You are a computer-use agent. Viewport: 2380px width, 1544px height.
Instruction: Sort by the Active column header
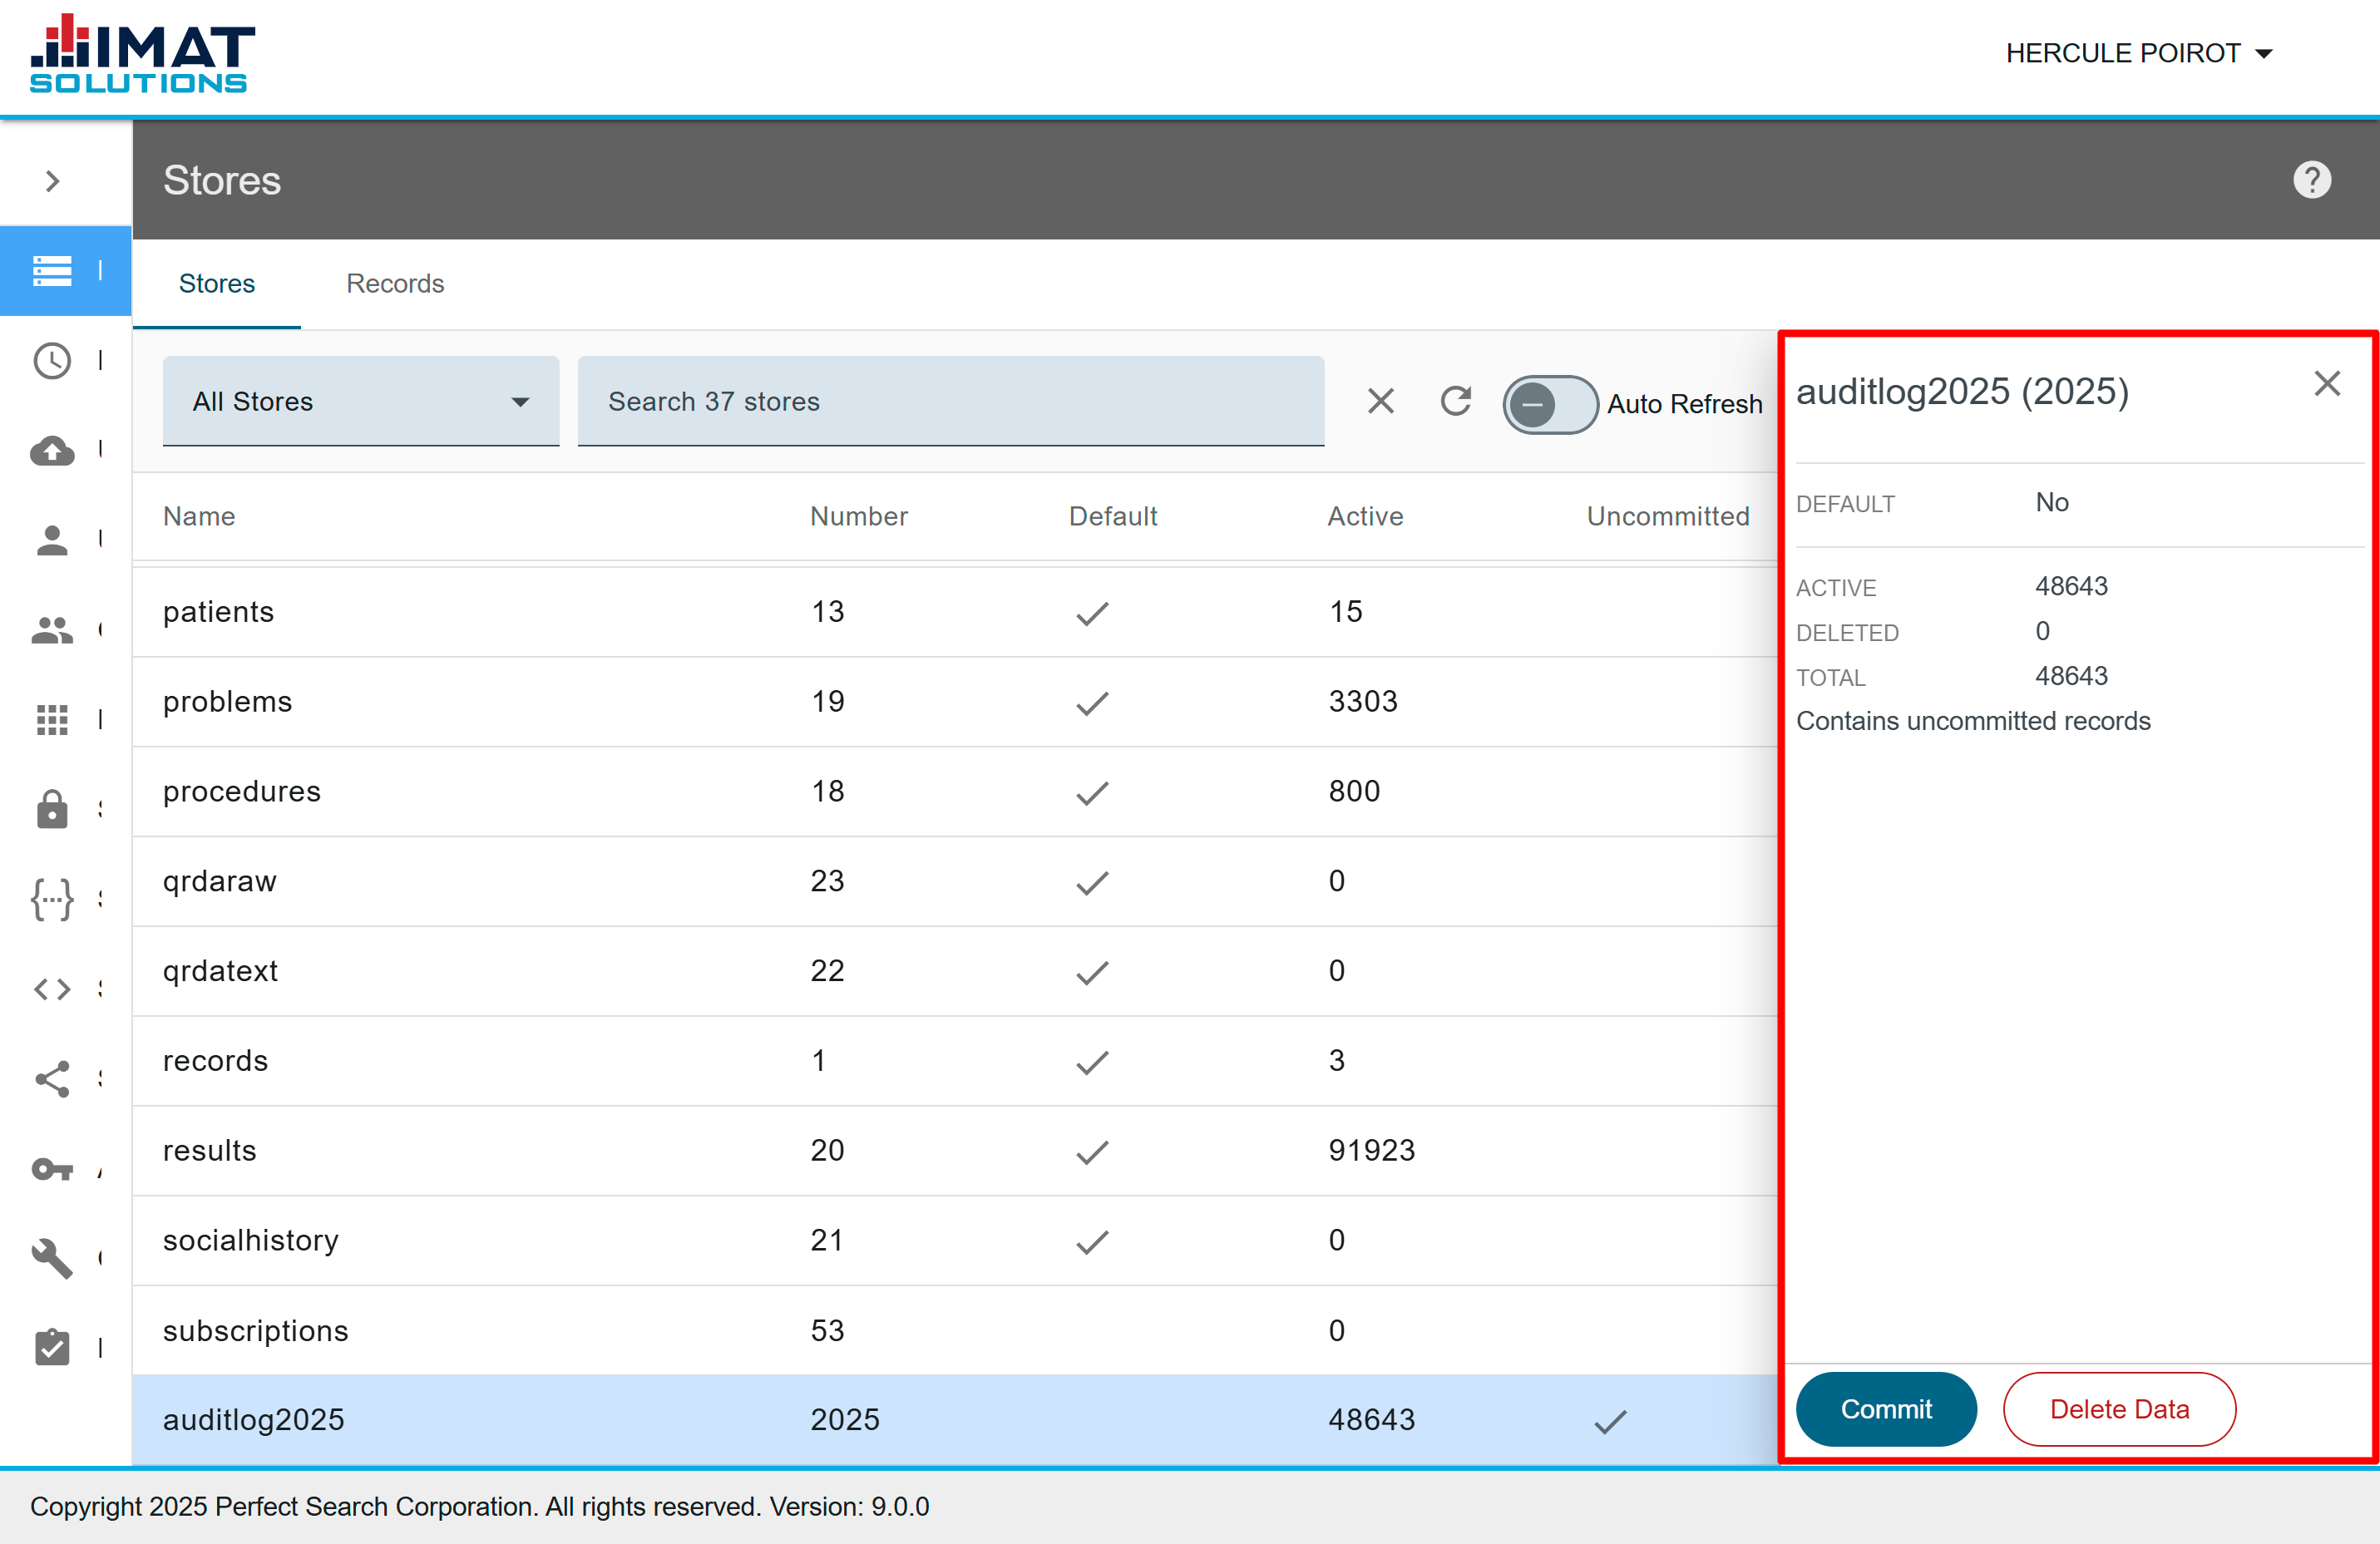click(x=1365, y=516)
